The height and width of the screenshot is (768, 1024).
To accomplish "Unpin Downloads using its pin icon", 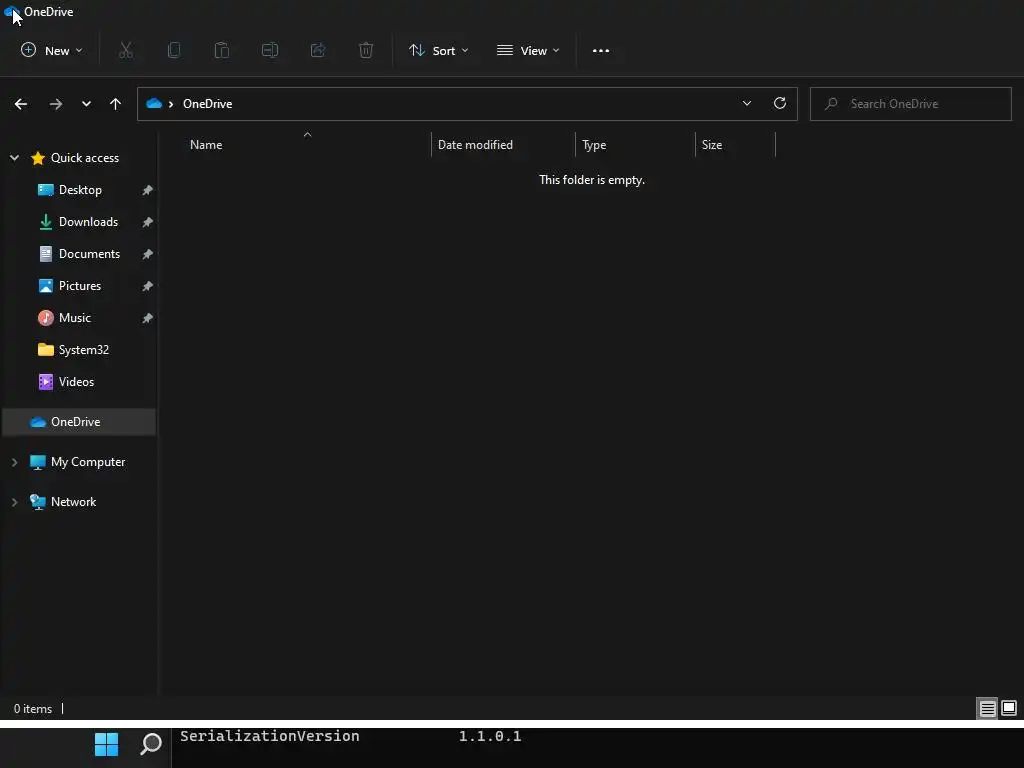I will [x=148, y=222].
